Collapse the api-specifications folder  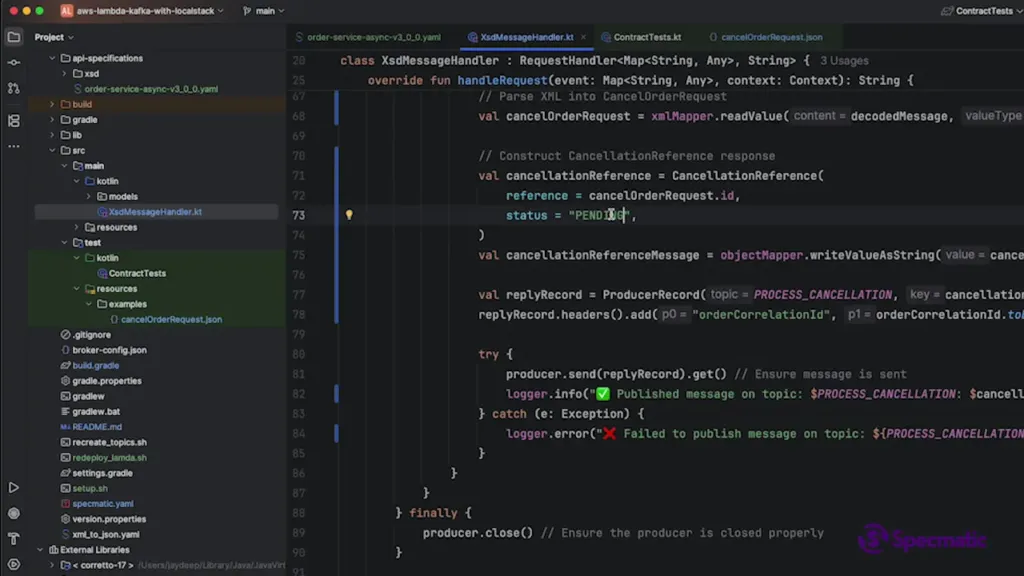click(52, 58)
